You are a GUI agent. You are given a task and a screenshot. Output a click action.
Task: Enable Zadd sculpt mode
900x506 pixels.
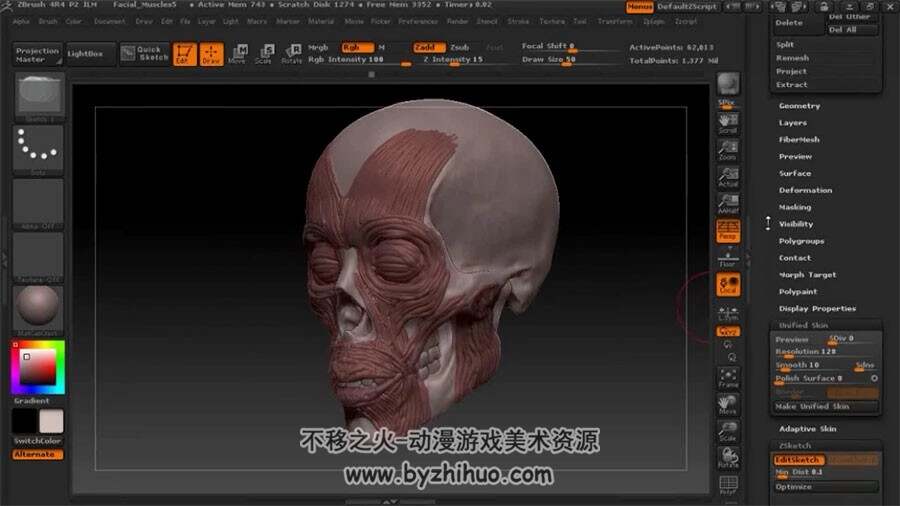pos(428,47)
